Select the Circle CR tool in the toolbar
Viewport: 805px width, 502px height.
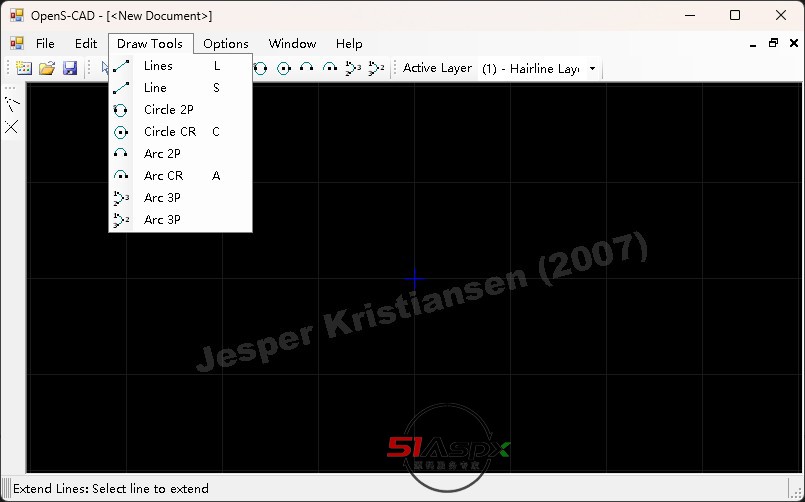[284, 68]
